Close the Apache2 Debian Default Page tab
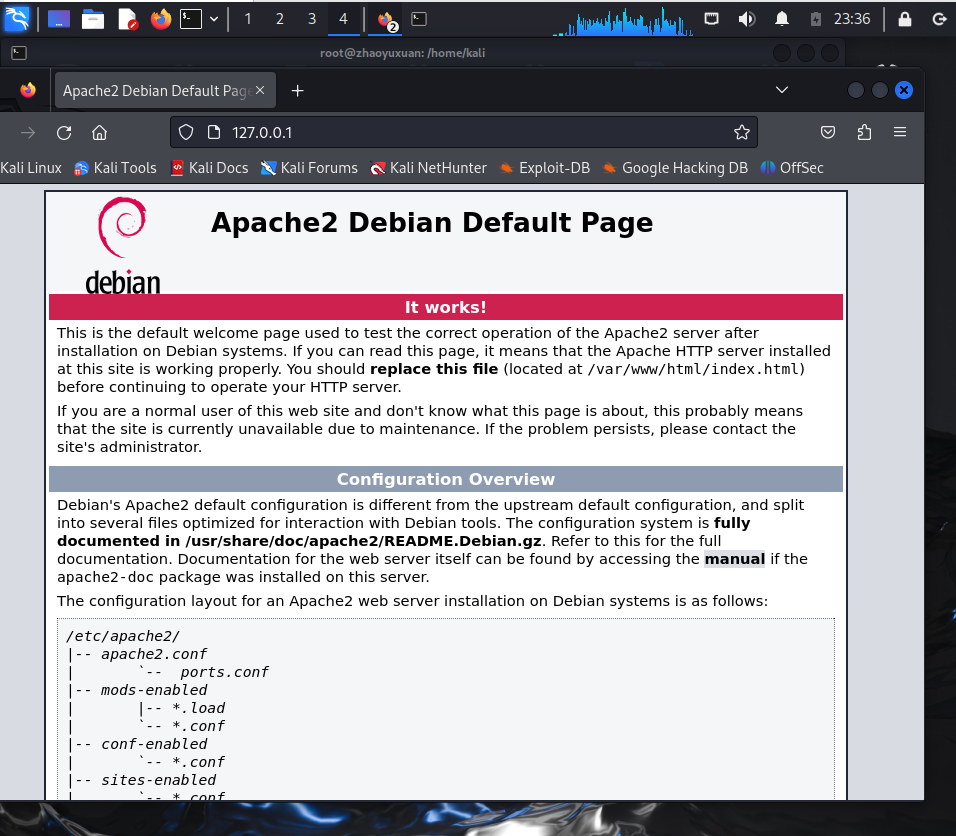This screenshot has width=956, height=836. pos(260,91)
